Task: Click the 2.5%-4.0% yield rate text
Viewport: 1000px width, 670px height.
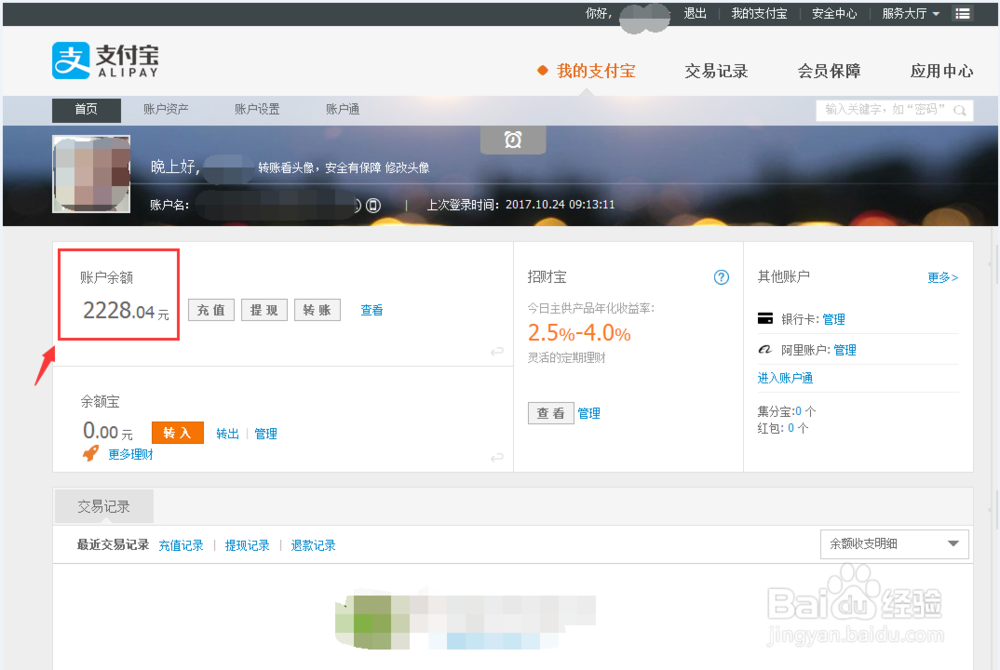Action: tap(579, 333)
